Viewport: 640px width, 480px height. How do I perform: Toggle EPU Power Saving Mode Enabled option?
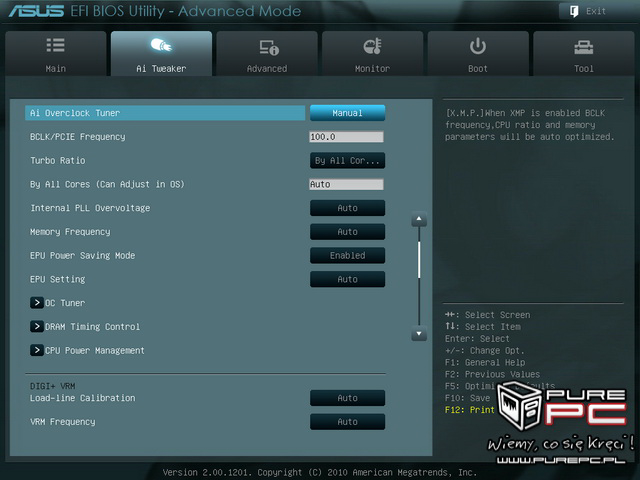347,255
